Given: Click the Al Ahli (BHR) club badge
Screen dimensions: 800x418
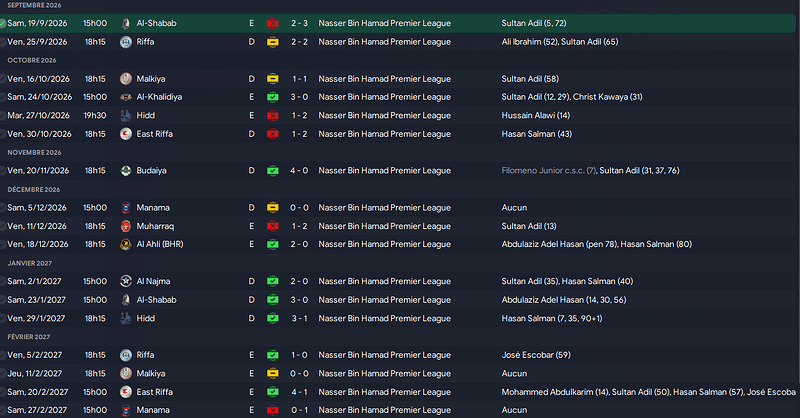Looking at the screenshot, I should [126, 244].
